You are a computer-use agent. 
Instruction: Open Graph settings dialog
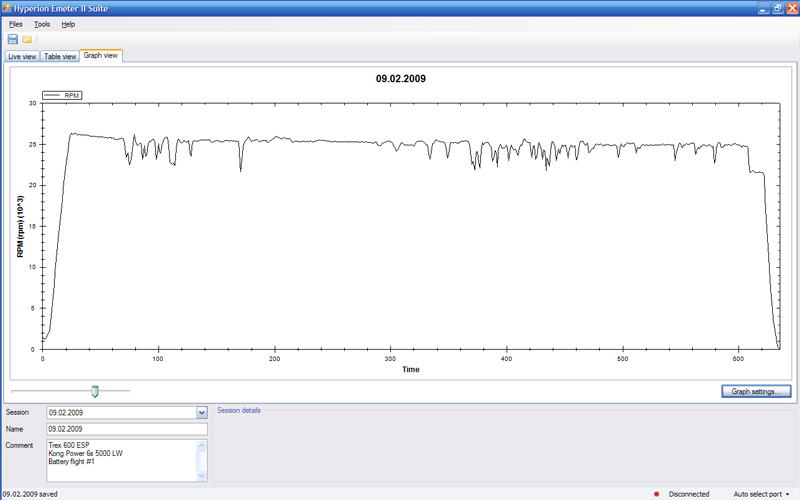pyautogui.click(x=756, y=392)
